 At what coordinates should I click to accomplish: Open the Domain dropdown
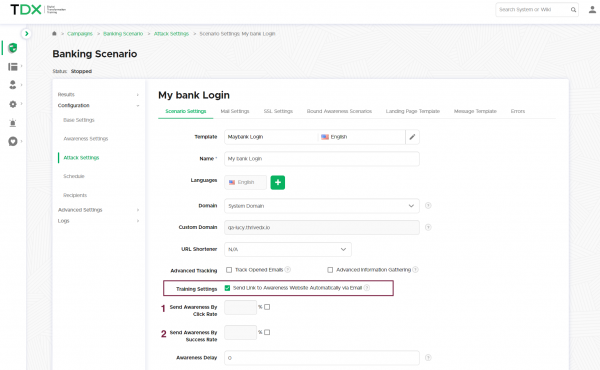pyautogui.click(x=321, y=206)
